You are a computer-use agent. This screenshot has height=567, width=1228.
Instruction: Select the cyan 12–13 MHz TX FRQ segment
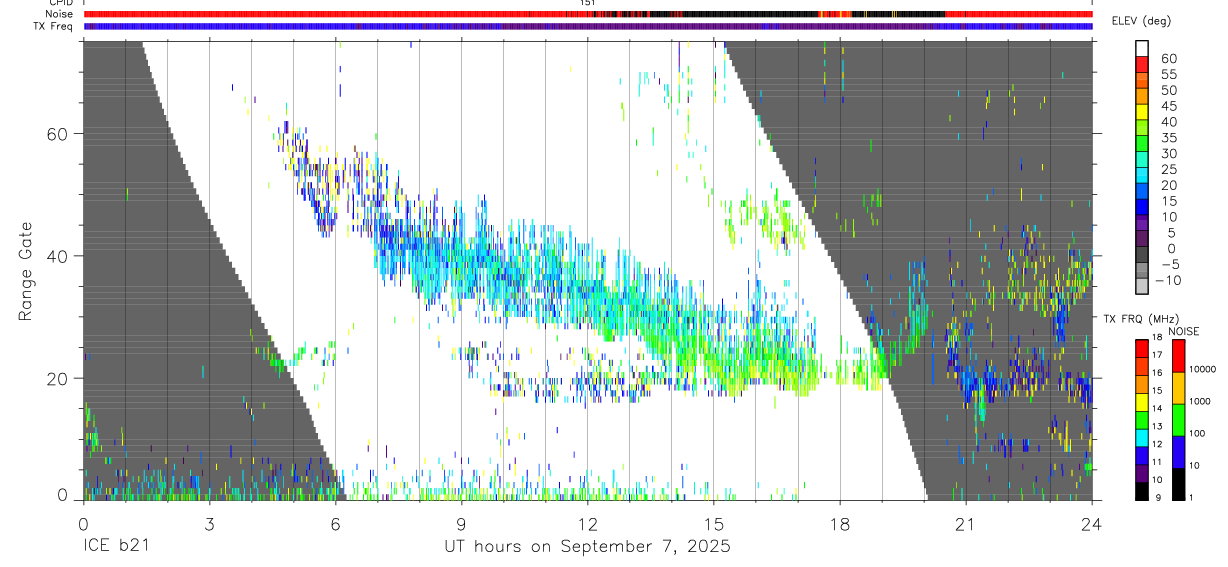(1141, 437)
